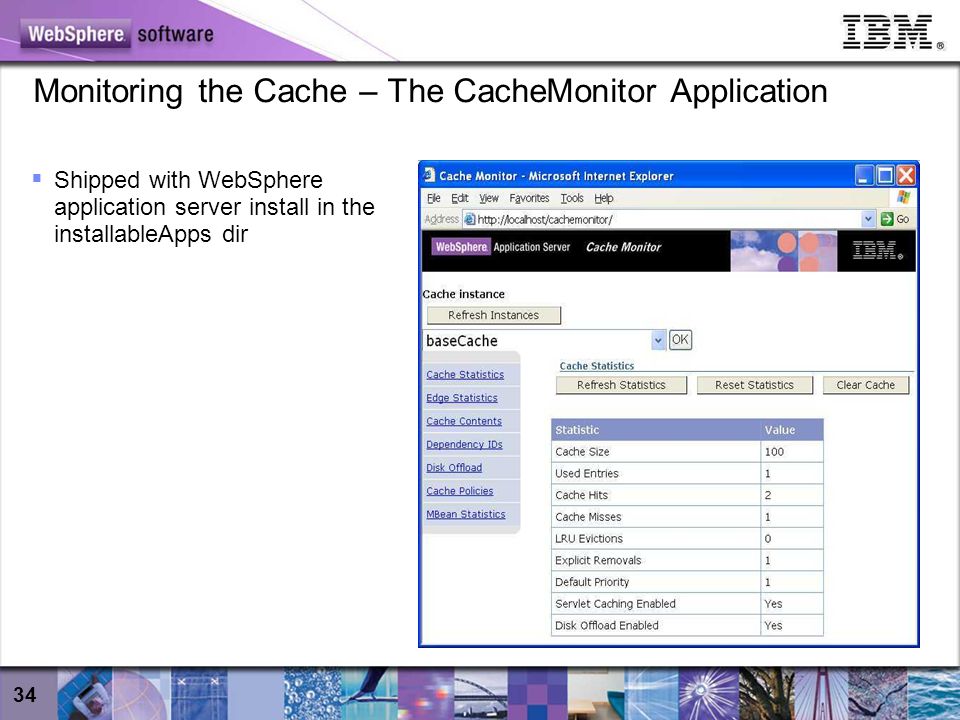Click the Value column header

point(792,430)
